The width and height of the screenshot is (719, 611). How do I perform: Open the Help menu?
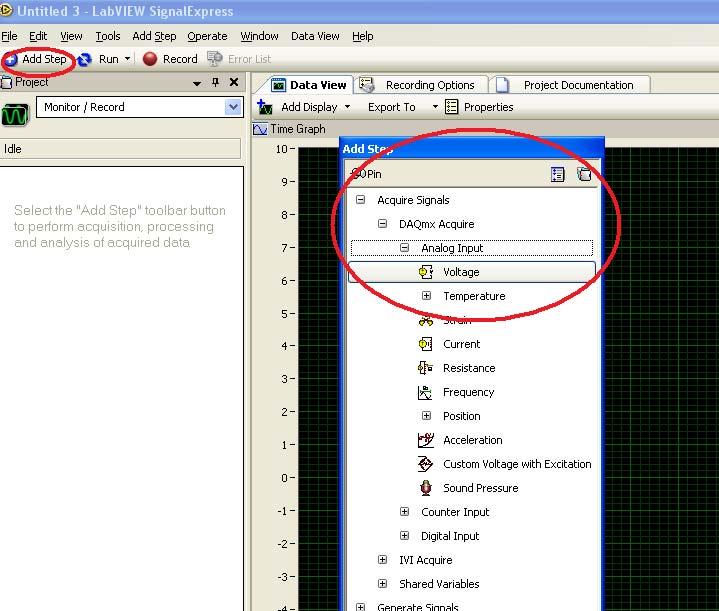click(x=363, y=36)
